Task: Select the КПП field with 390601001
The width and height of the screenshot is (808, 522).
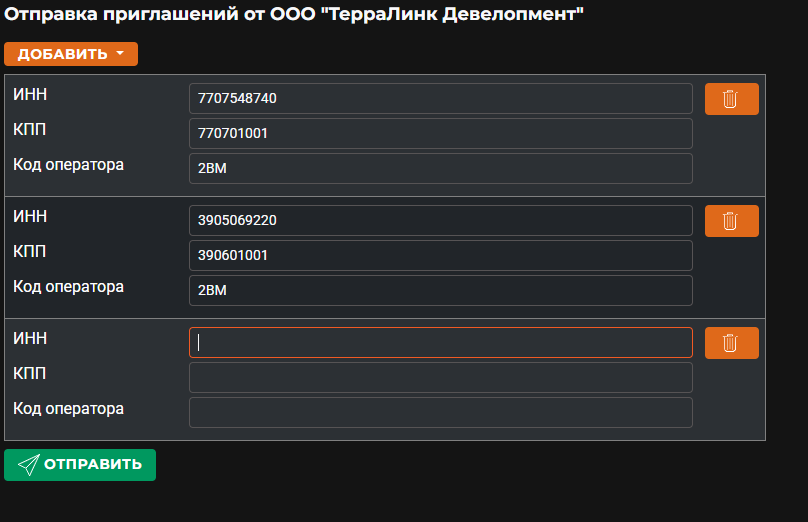Action: pyautogui.click(x=441, y=256)
